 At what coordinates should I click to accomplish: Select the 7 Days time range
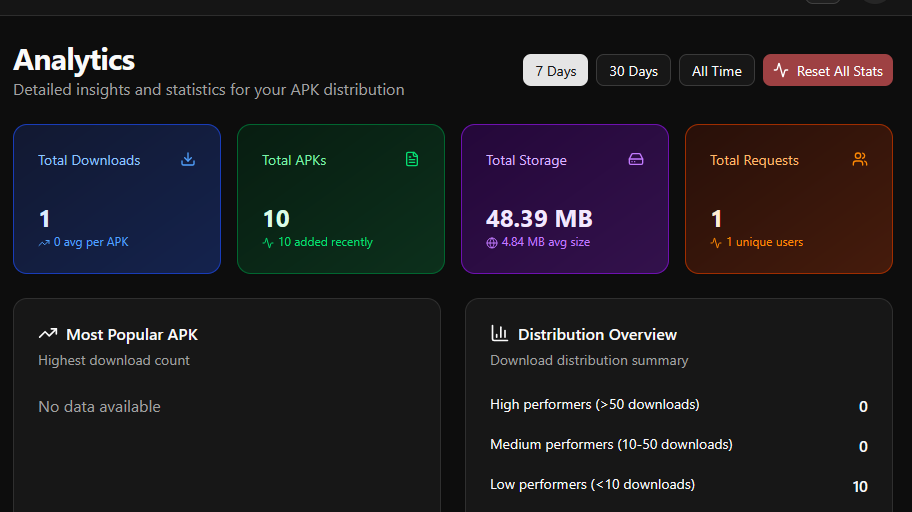click(x=555, y=71)
